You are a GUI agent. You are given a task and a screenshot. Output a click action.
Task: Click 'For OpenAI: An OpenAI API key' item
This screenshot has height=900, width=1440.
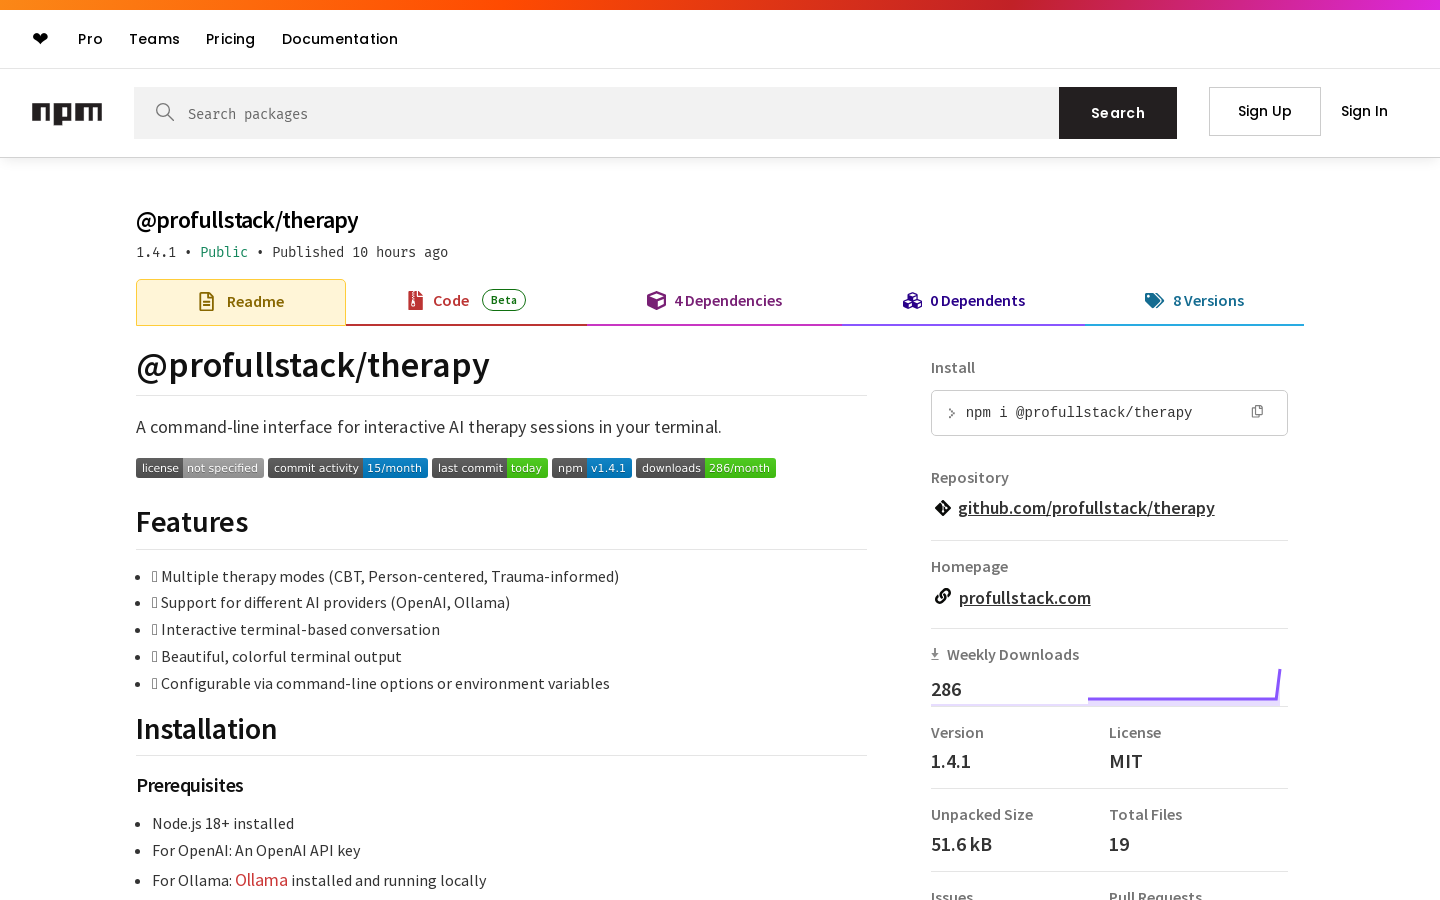tap(256, 851)
